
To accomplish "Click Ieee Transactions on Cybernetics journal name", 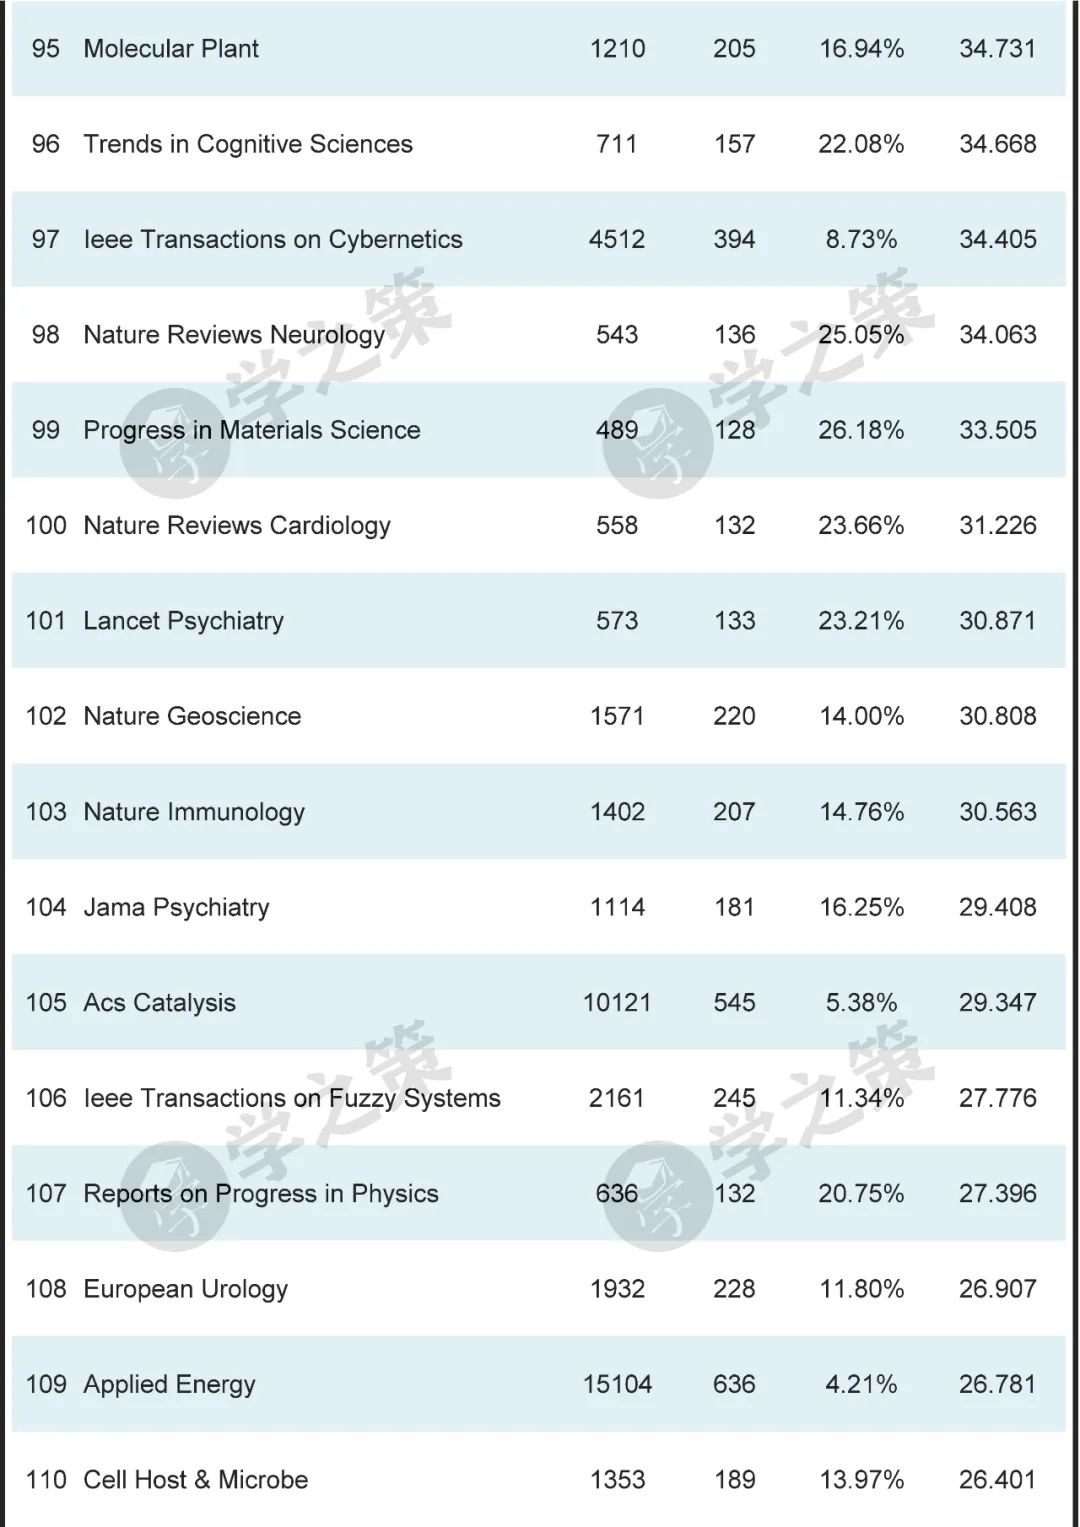I will pyautogui.click(x=273, y=240).
